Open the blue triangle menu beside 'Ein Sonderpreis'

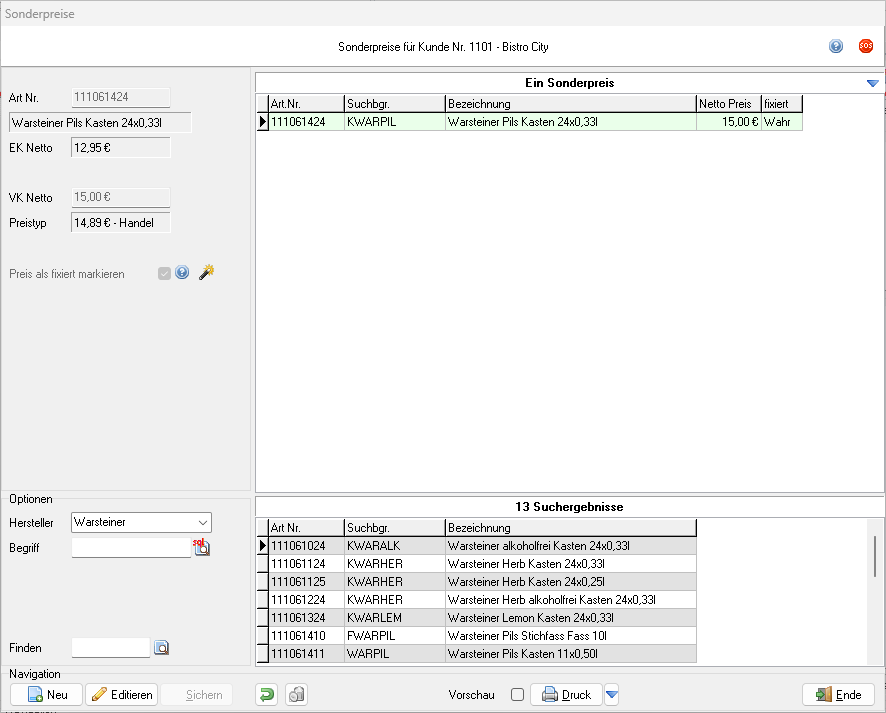click(x=872, y=83)
